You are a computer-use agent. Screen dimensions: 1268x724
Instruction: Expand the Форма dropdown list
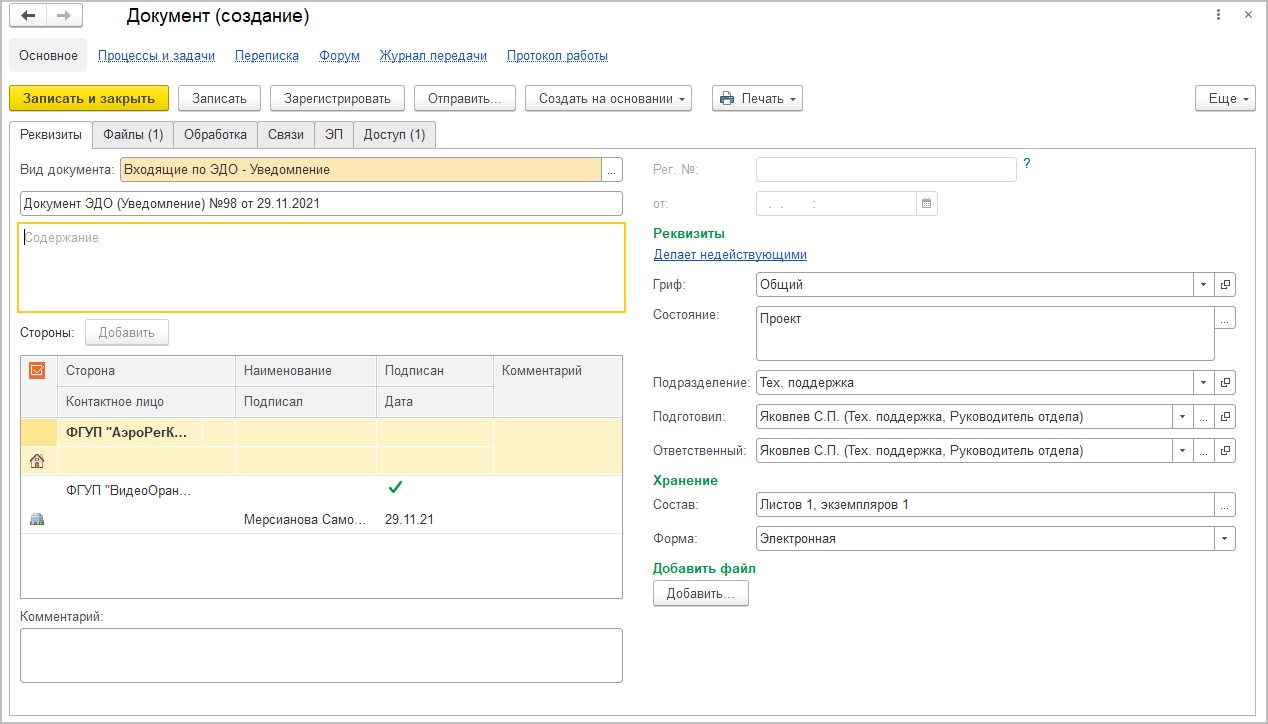pos(1225,539)
